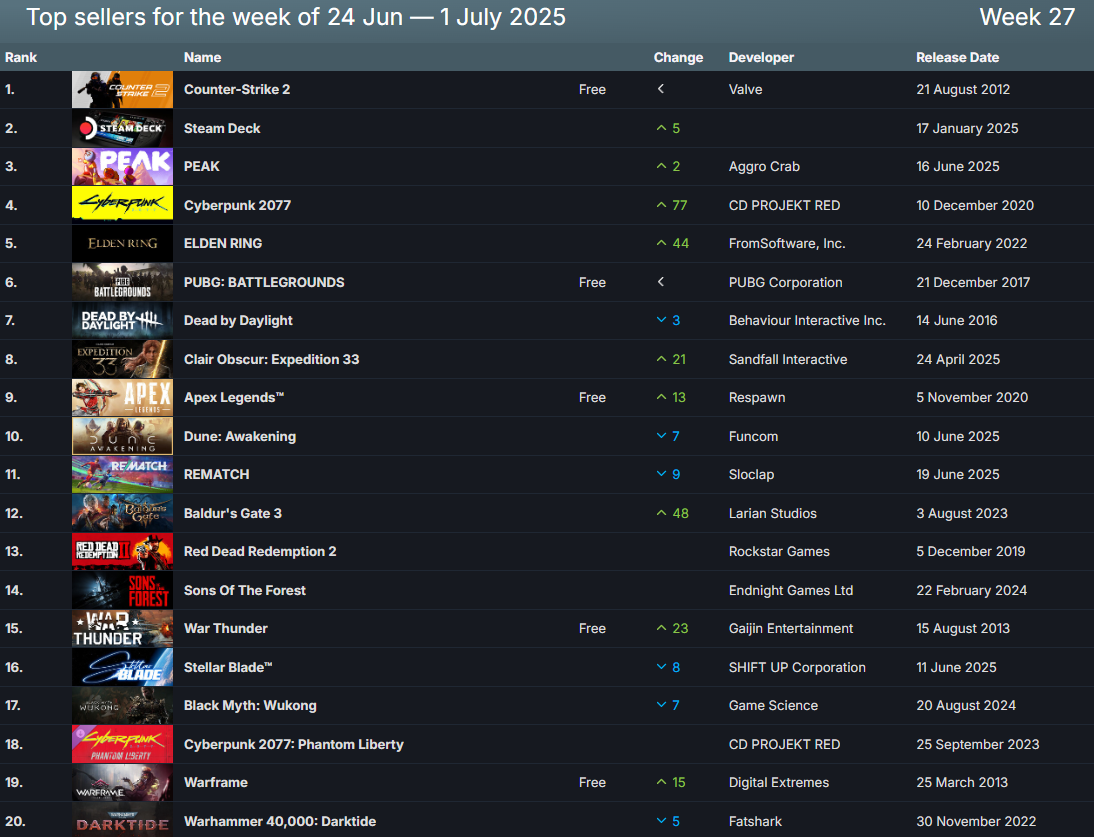This screenshot has height=837, width=1094.
Task: Open PUBG: BATTLEGROUNDS name link
Action: pos(264,282)
